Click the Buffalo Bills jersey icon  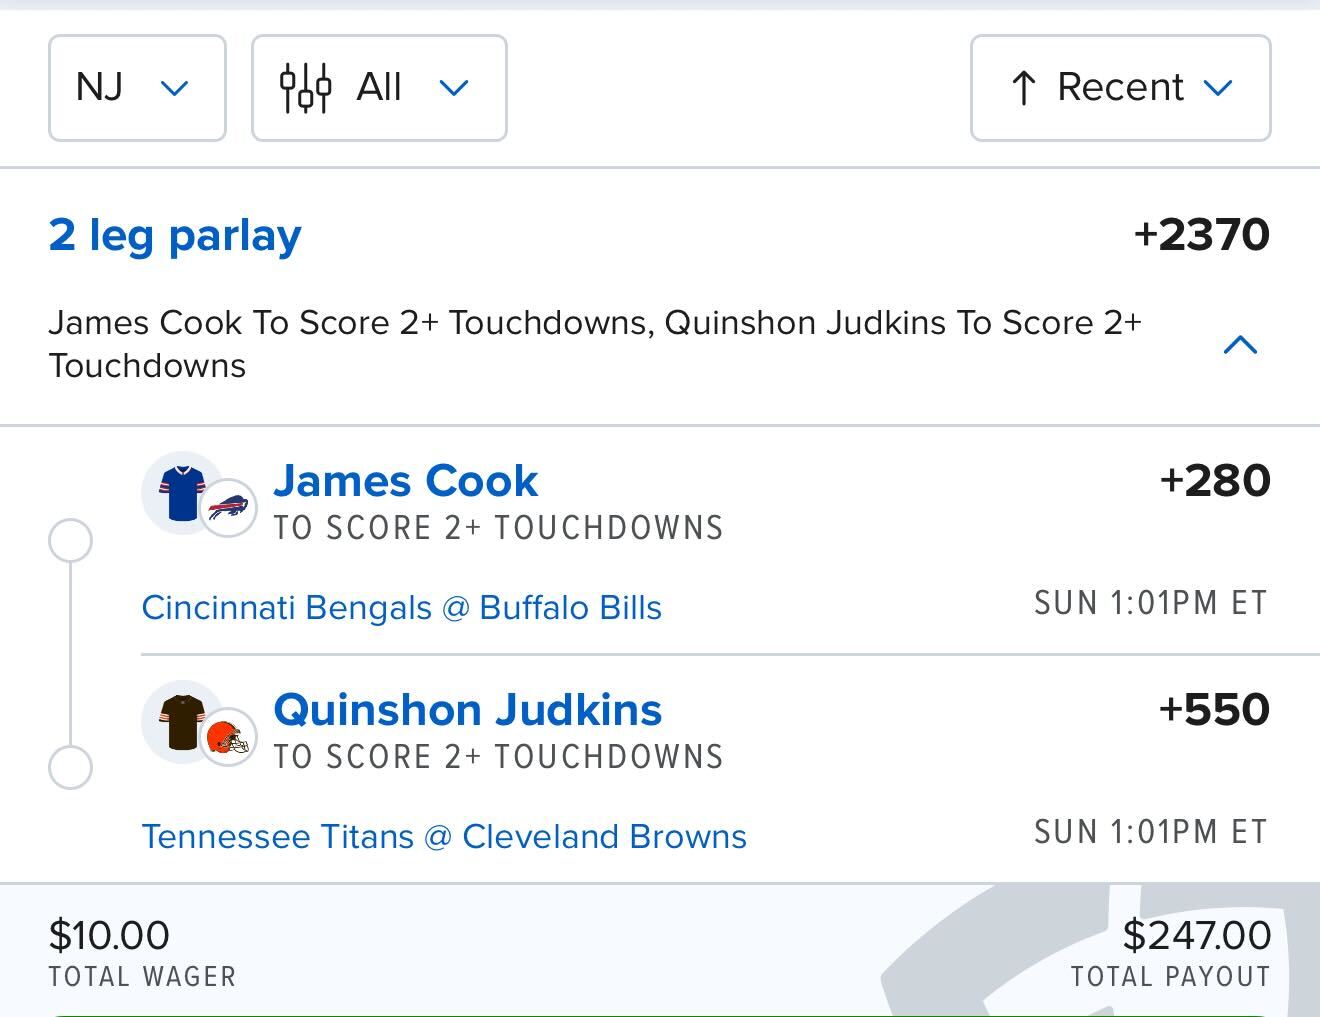click(x=181, y=492)
